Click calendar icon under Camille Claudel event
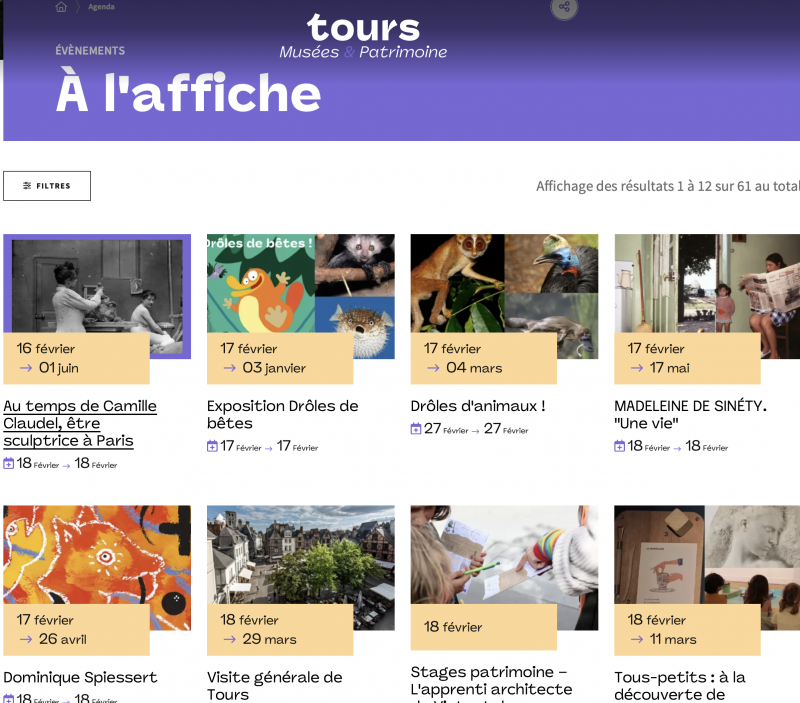Image resolution: width=800 pixels, height=703 pixels. (9, 464)
